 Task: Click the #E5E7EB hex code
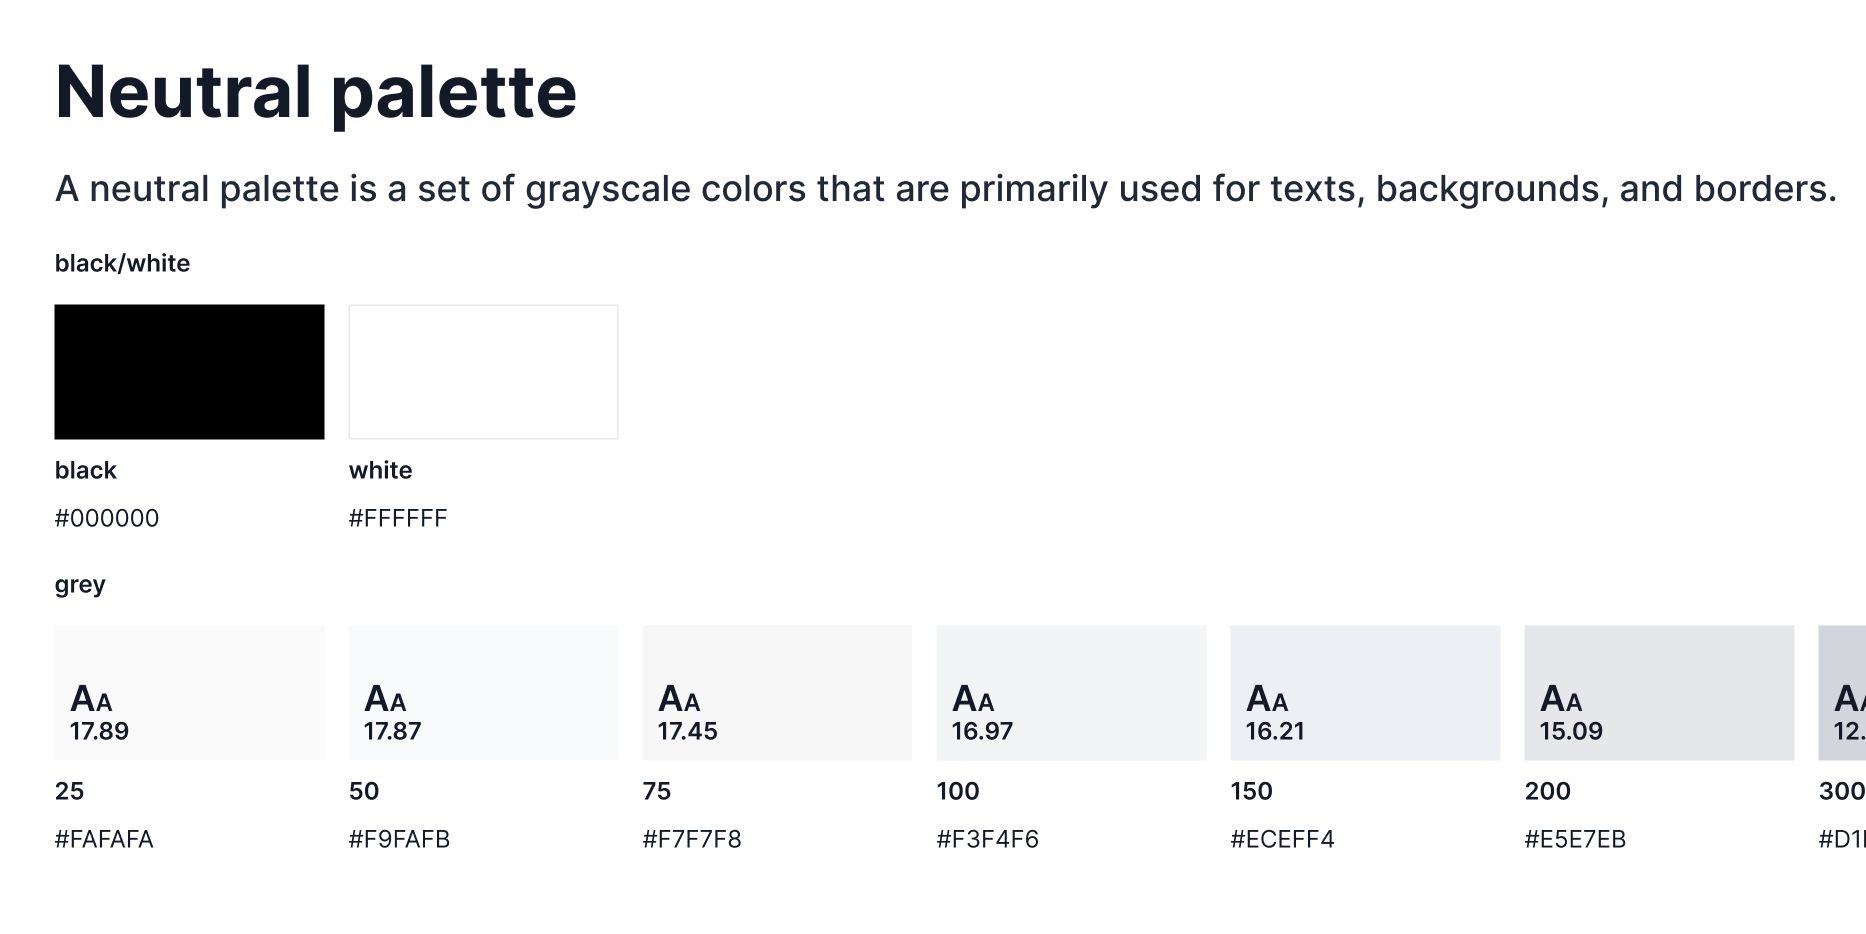pyautogui.click(x=1575, y=839)
